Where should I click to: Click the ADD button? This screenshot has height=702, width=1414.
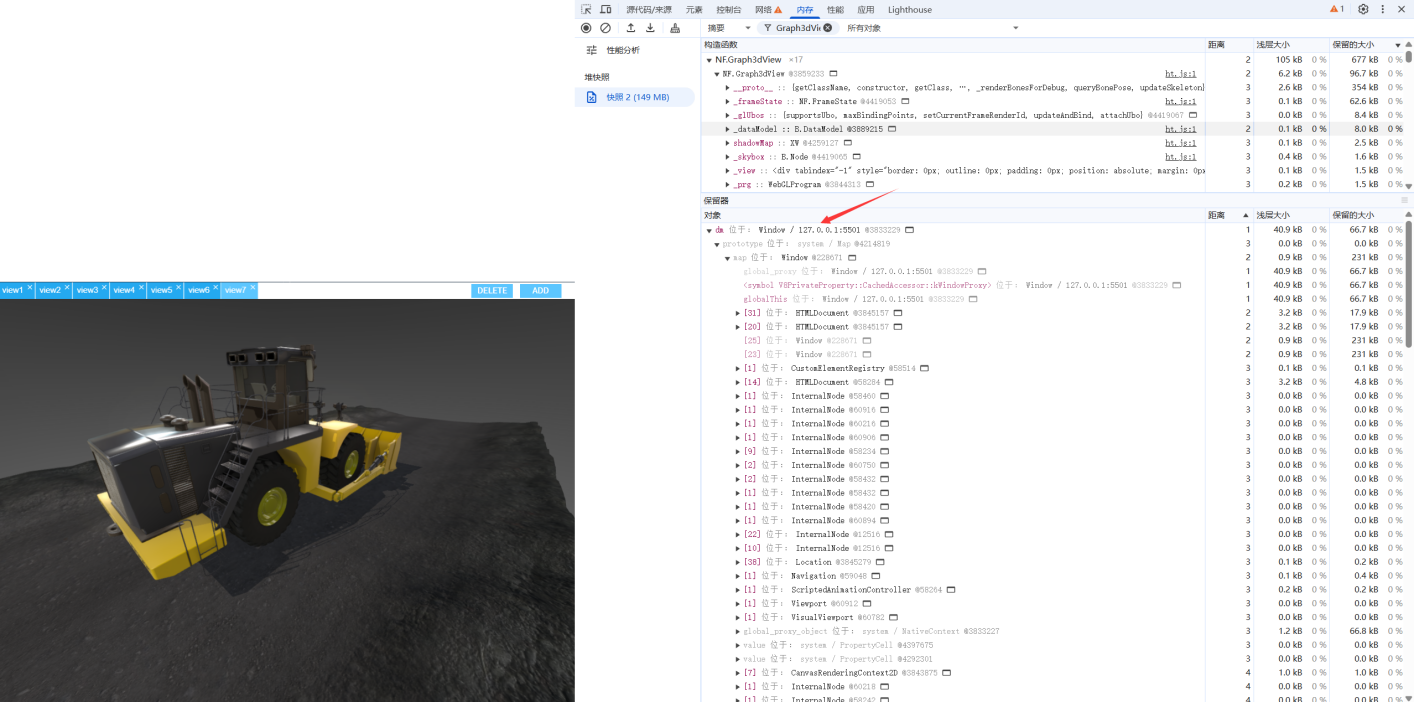coord(540,291)
